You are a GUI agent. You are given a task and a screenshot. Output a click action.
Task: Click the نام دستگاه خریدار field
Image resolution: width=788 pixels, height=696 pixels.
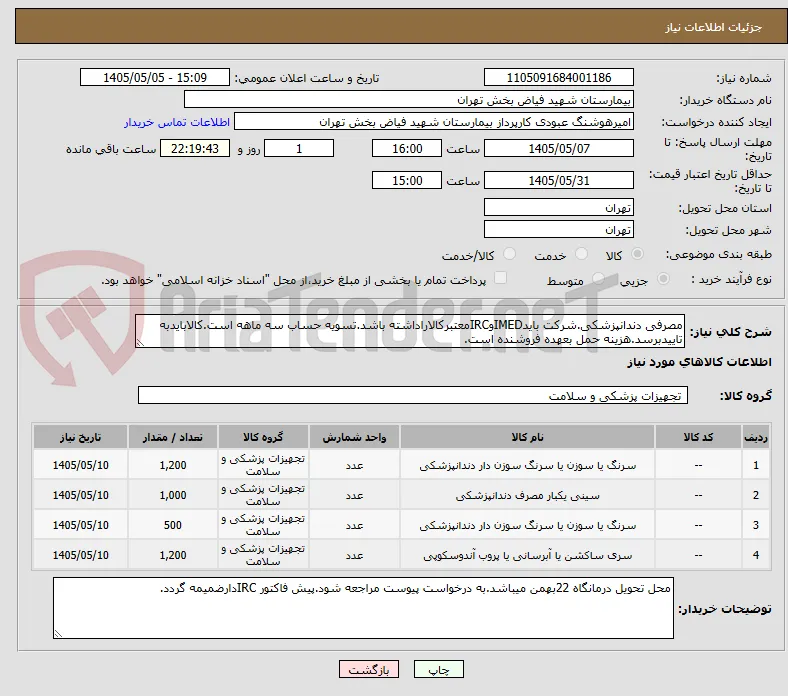click(x=409, y=100)
